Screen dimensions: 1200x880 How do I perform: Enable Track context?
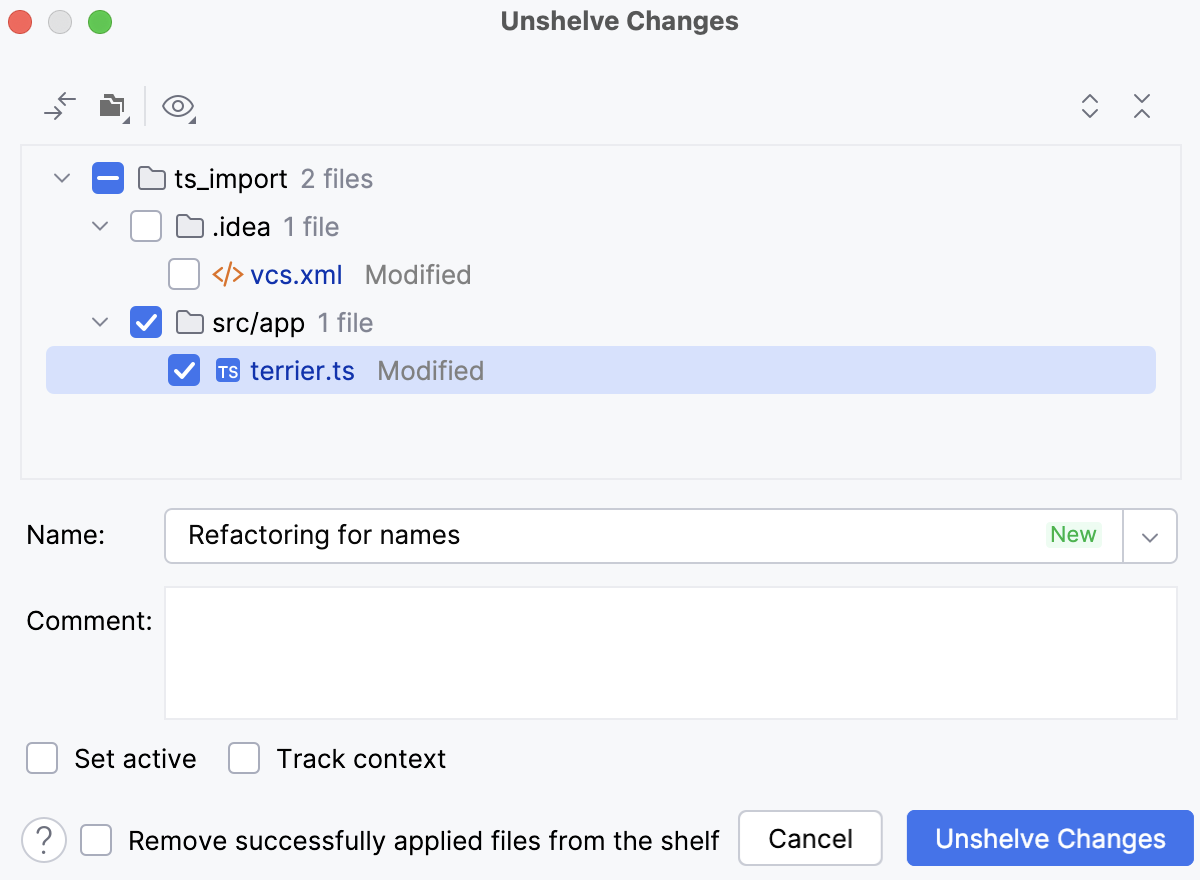[244, 758]
